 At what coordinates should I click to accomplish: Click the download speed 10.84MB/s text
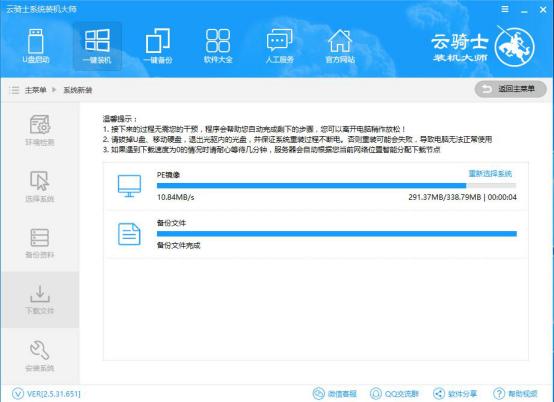point(176,197)
